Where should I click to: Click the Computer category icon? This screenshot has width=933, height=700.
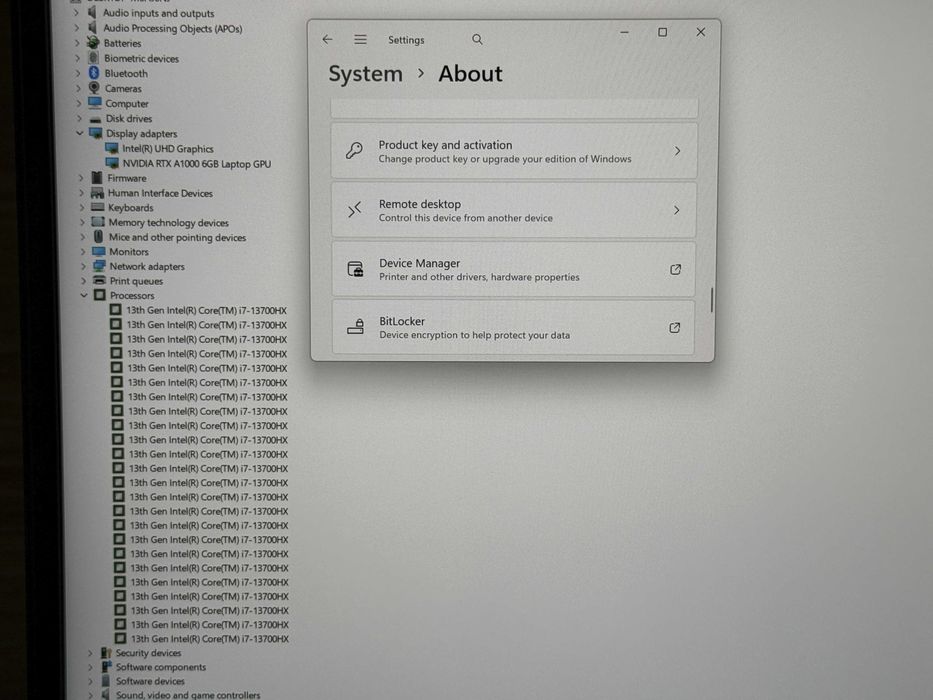(x=95, y=103)
